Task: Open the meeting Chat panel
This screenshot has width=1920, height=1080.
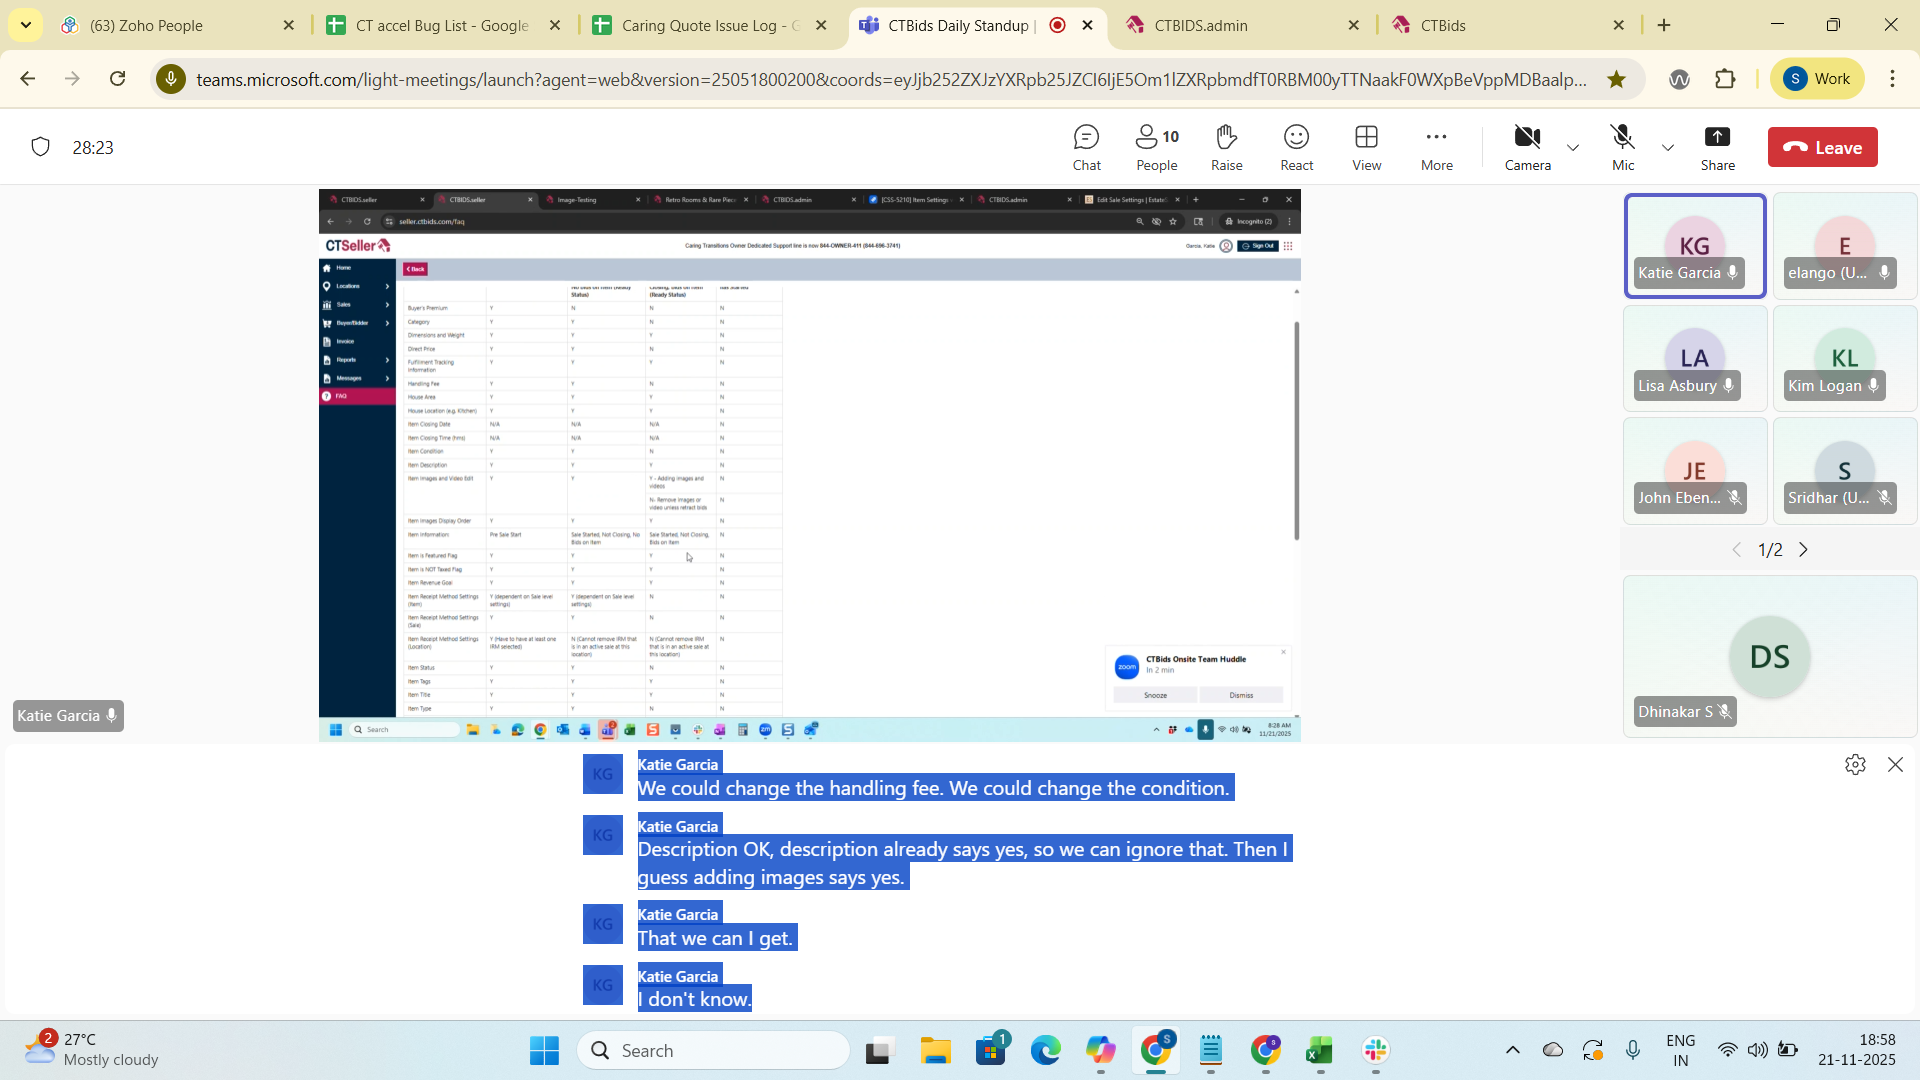Action: pyautogui.click(x=1086, y=147)
